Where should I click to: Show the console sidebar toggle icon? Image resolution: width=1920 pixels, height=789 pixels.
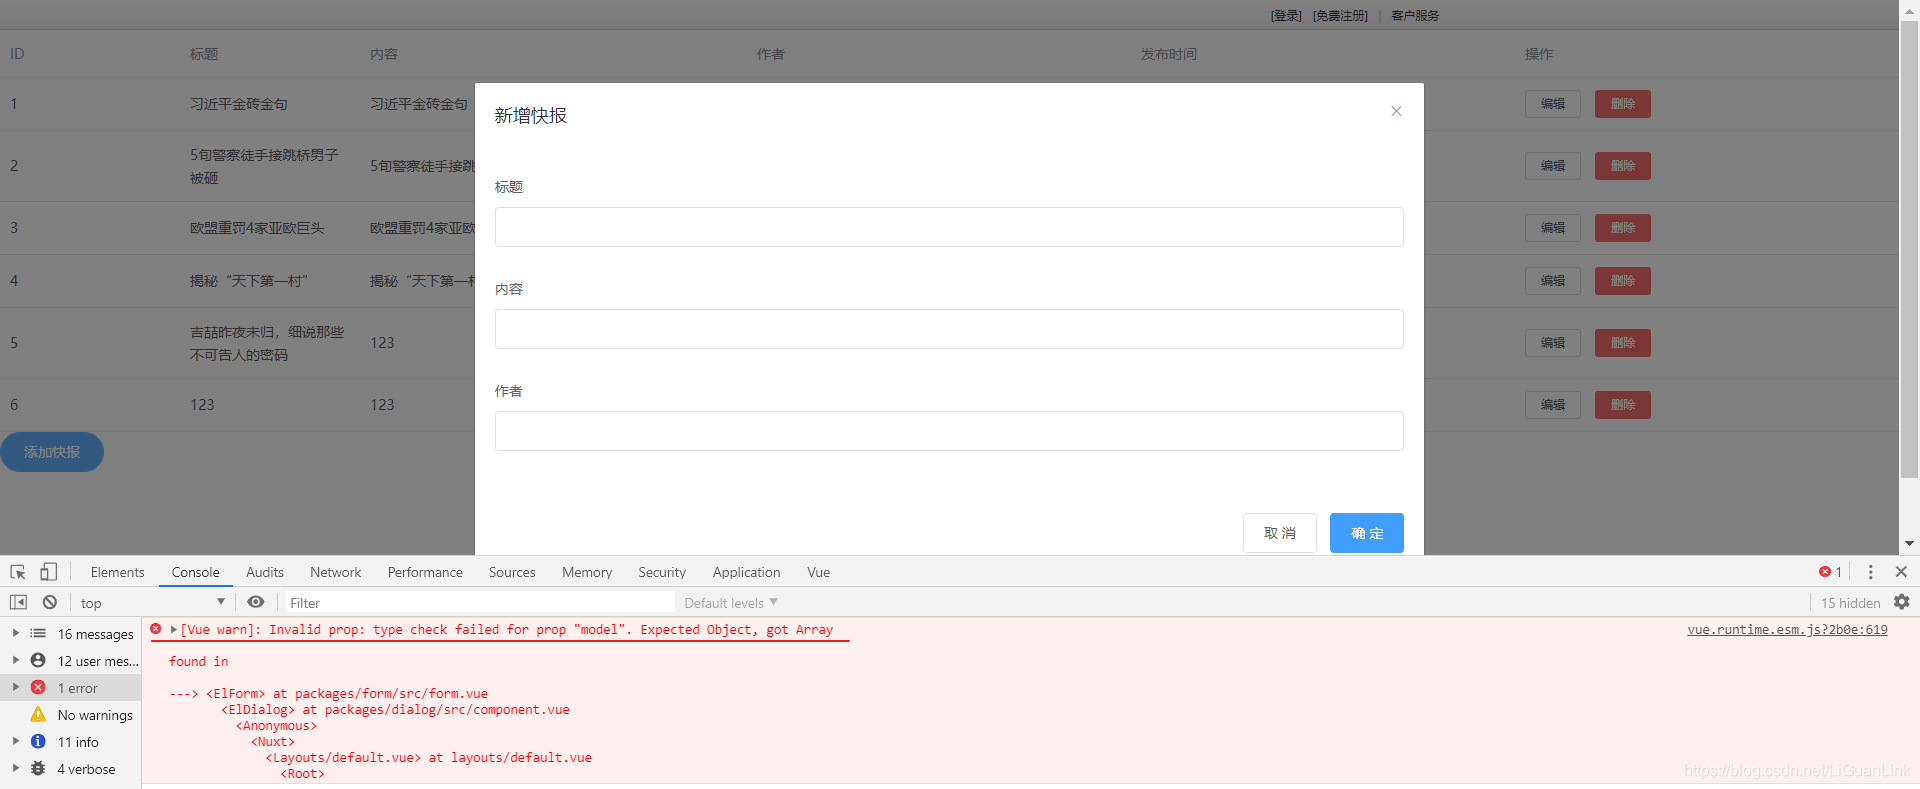point(18,602)
